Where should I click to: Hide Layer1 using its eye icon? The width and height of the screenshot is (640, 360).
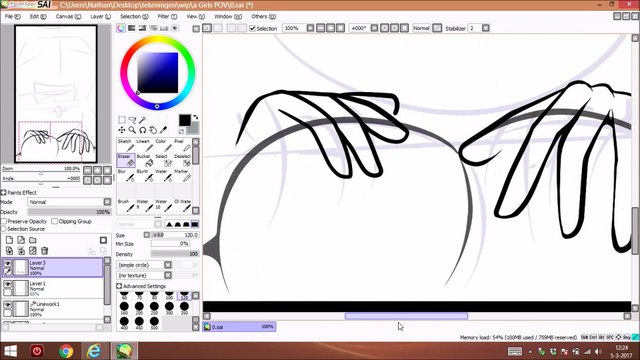7,284
